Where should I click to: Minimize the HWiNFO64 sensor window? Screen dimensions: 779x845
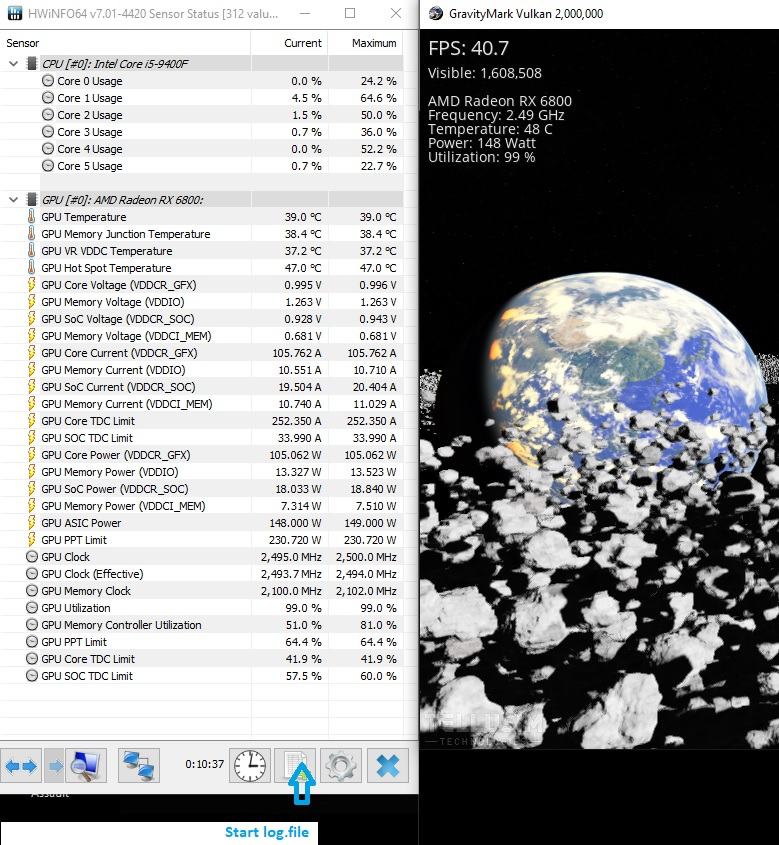point(305,13)
